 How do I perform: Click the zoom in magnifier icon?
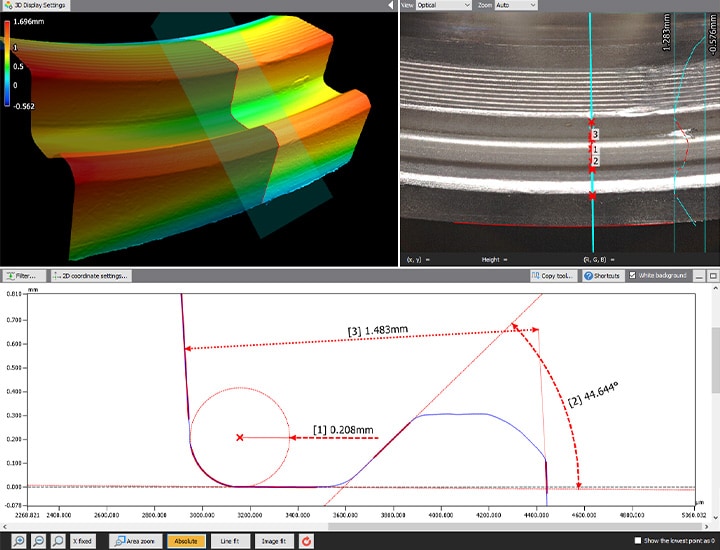(x=17, y=541)
